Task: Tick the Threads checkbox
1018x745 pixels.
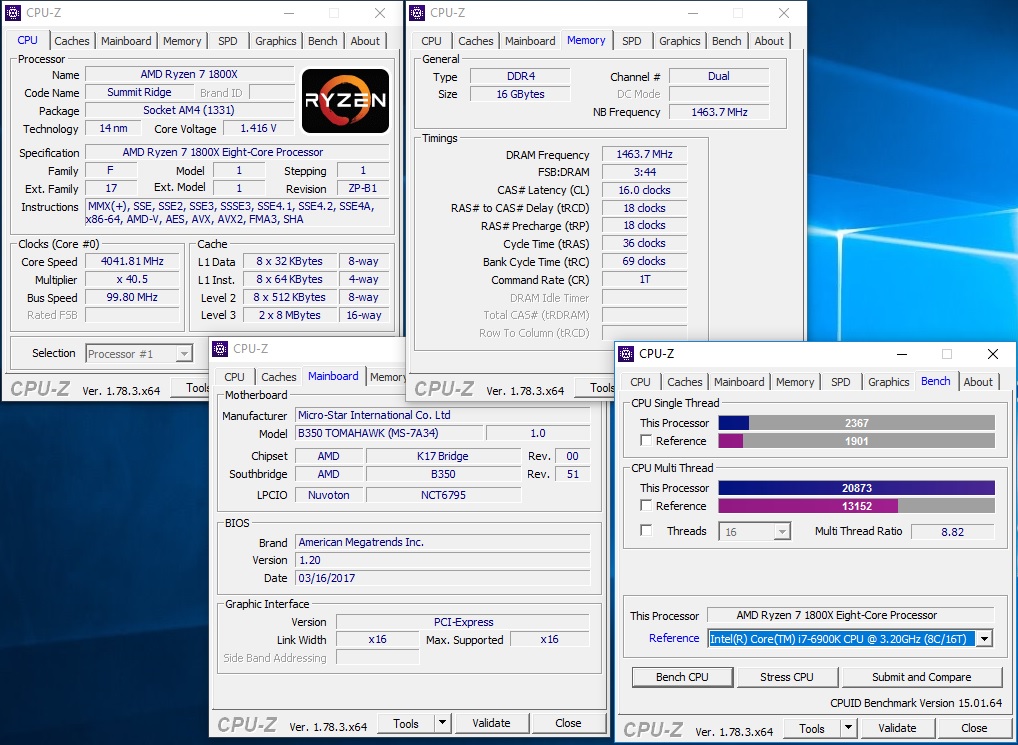Action: 646,530
